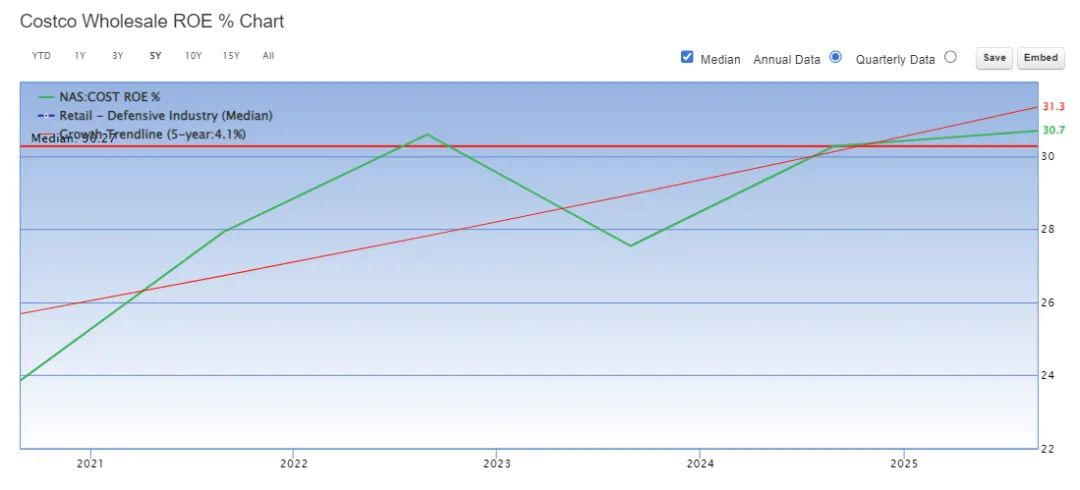Click the Save button
The height and width of the screenshot is (490, 1080).
click(995, 59)
